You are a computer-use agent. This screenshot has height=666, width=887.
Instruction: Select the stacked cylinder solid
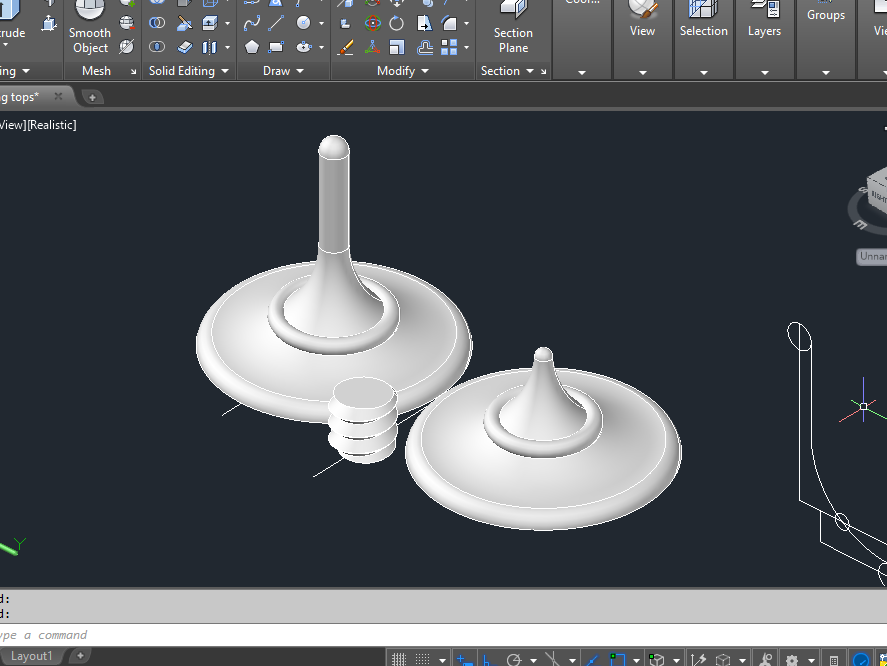point(363,420)
